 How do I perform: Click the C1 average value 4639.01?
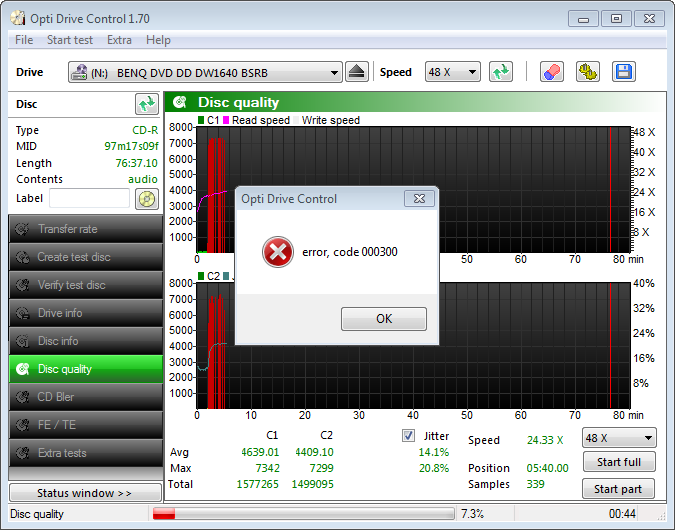pyautogui.click(x=260, y=452)
